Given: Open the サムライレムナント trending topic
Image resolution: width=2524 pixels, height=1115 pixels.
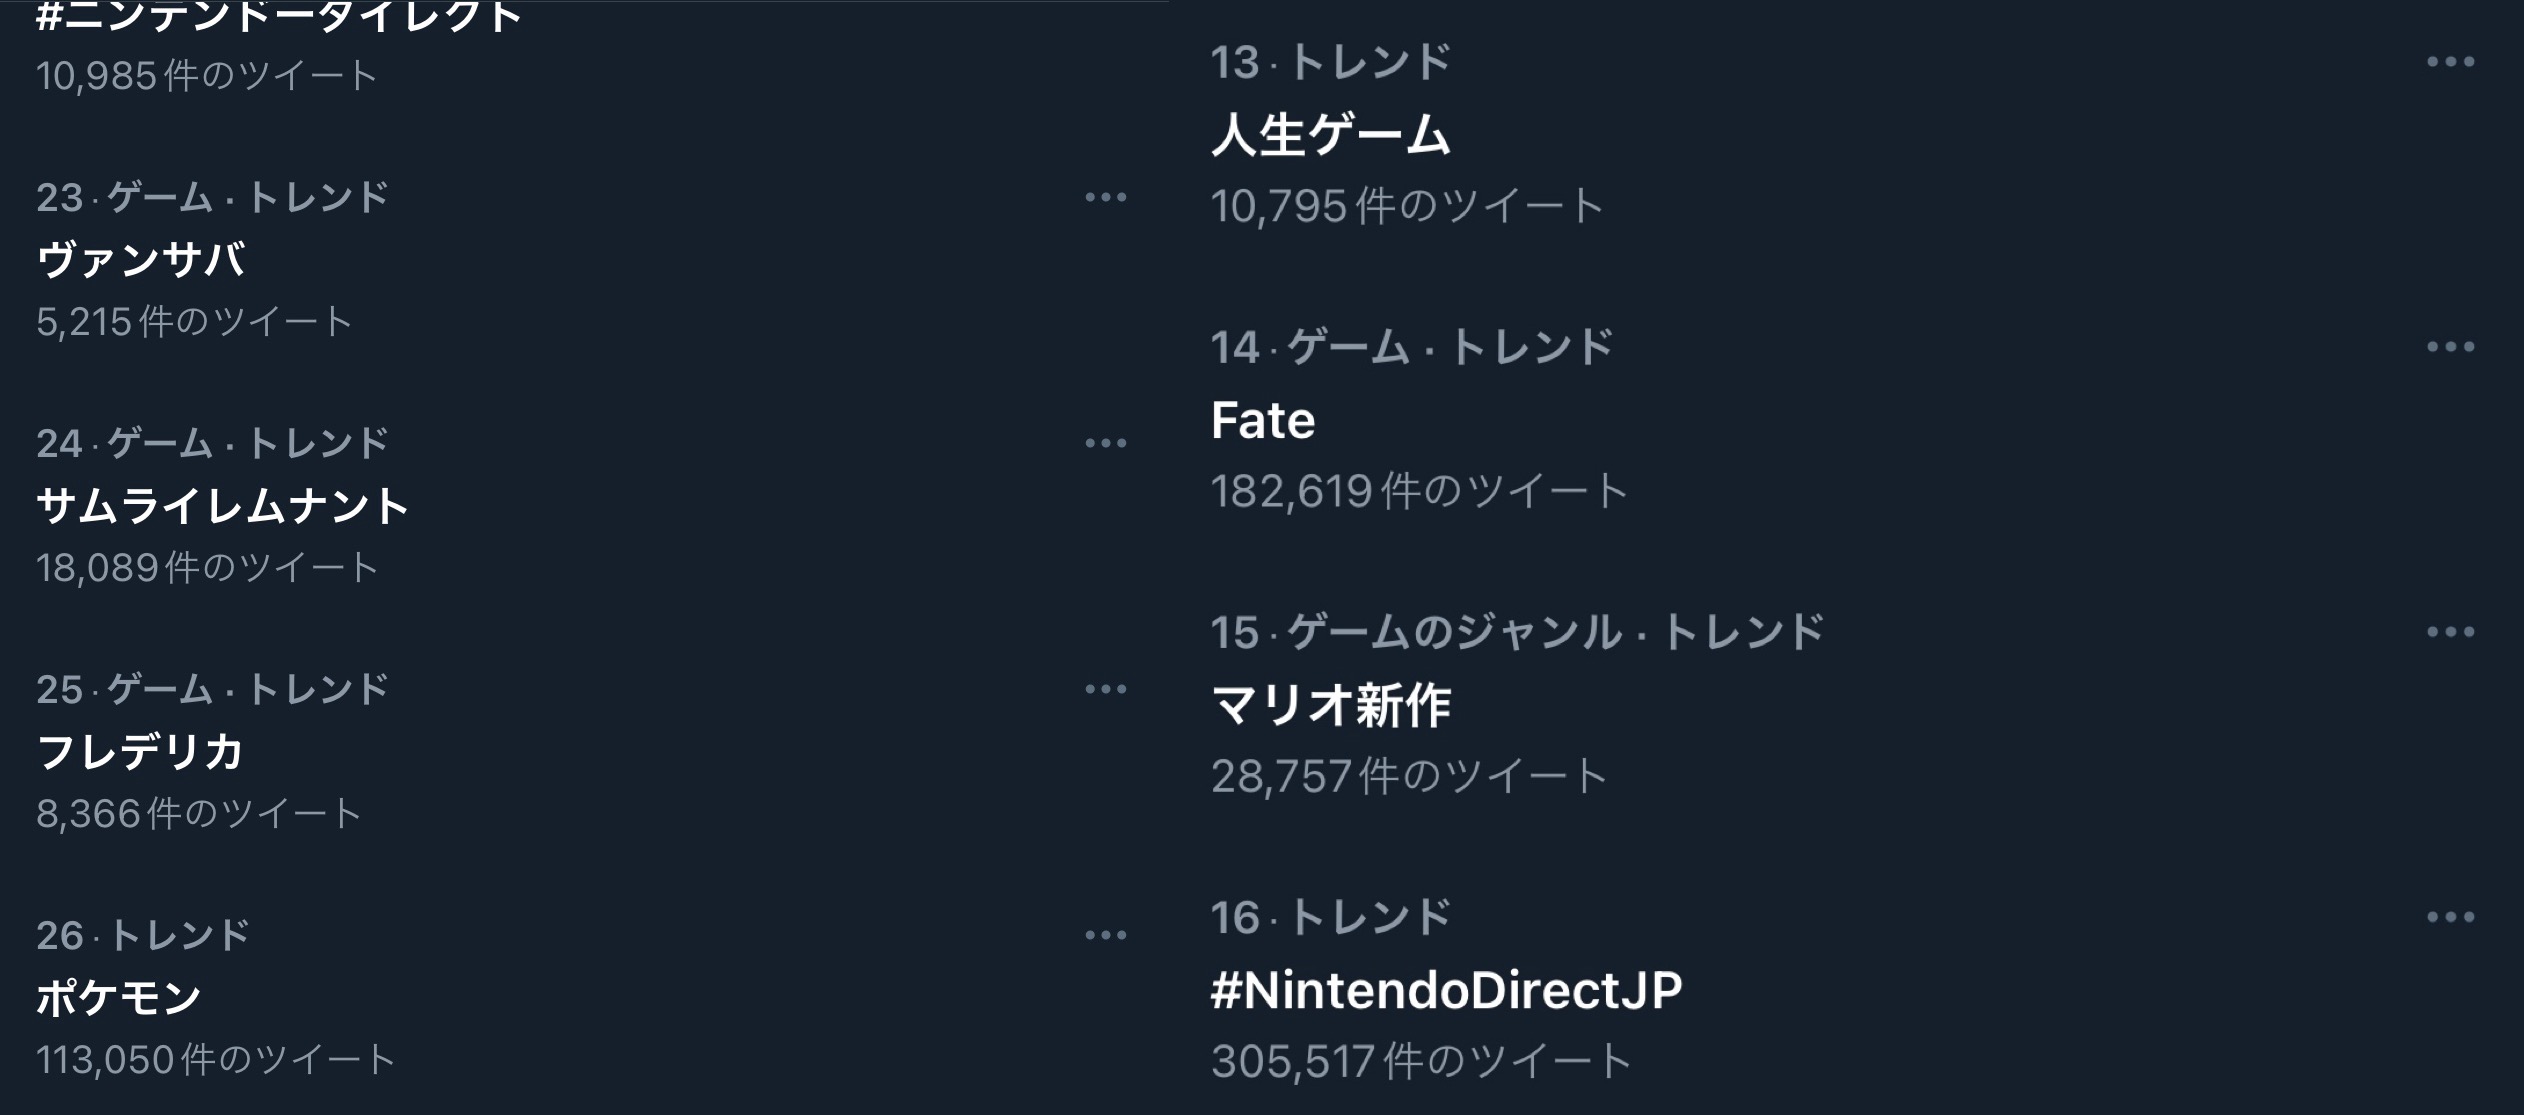Looking at the screenshot, I should coord(223,506).
